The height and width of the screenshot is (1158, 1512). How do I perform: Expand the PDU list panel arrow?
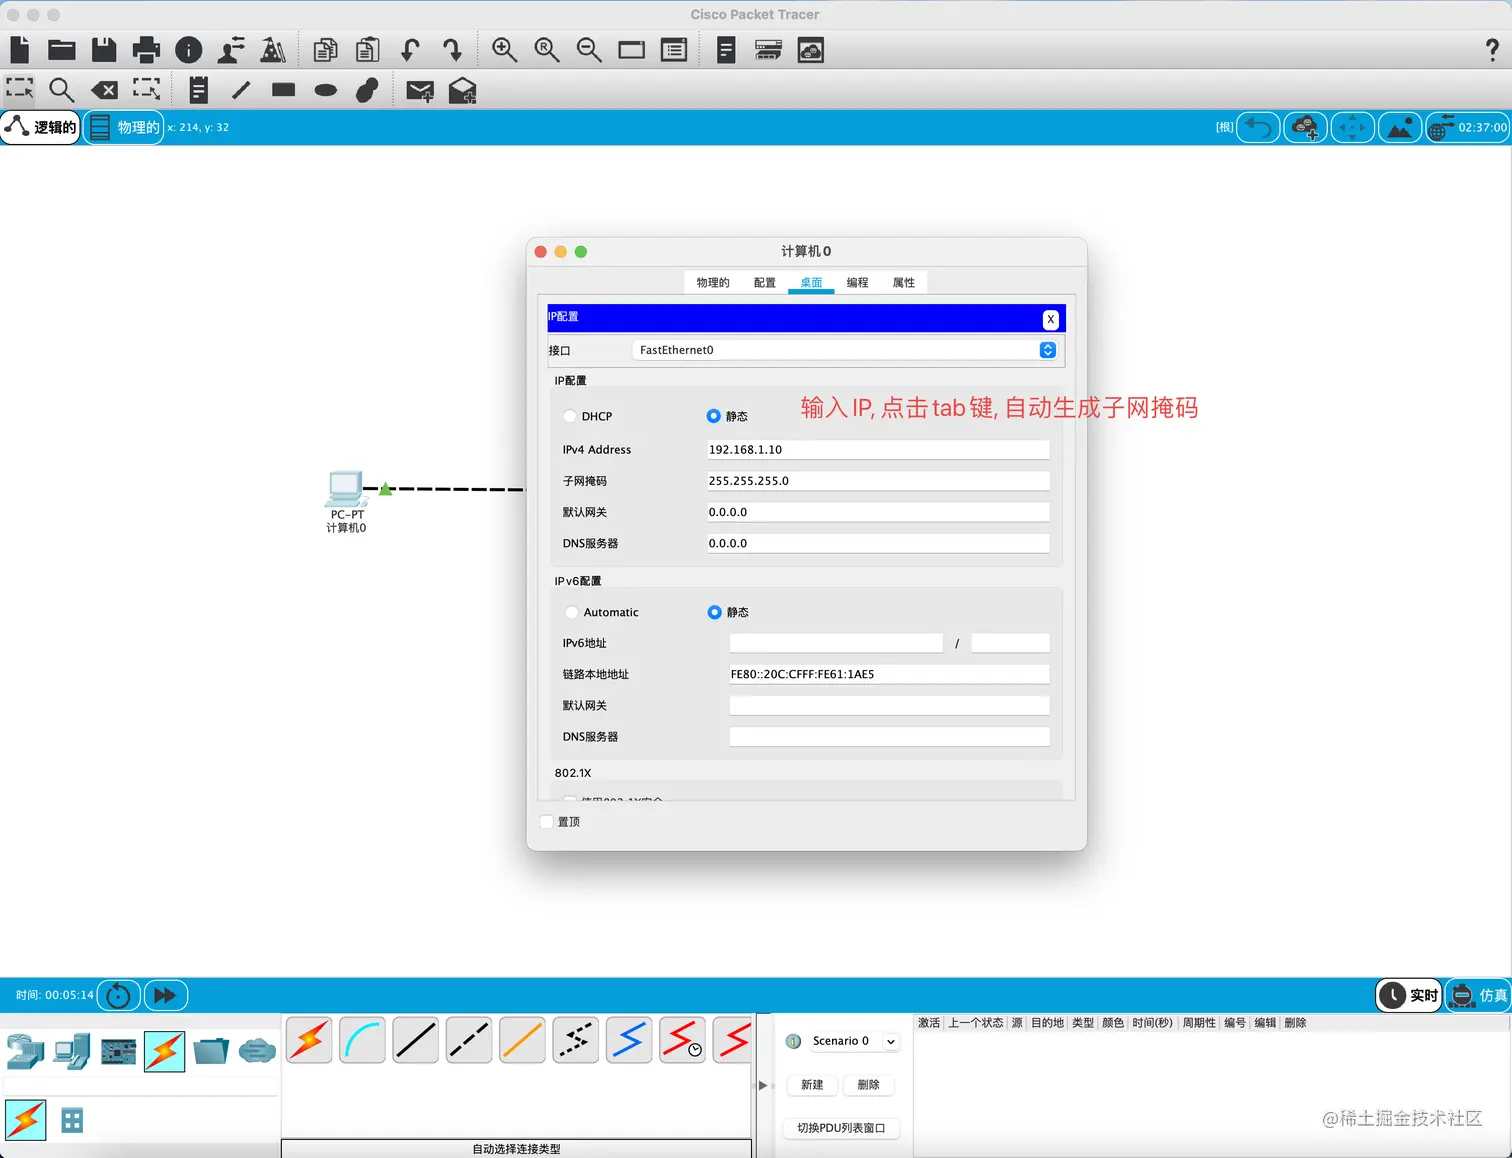pyautogui.click(x=763, y=1085)
